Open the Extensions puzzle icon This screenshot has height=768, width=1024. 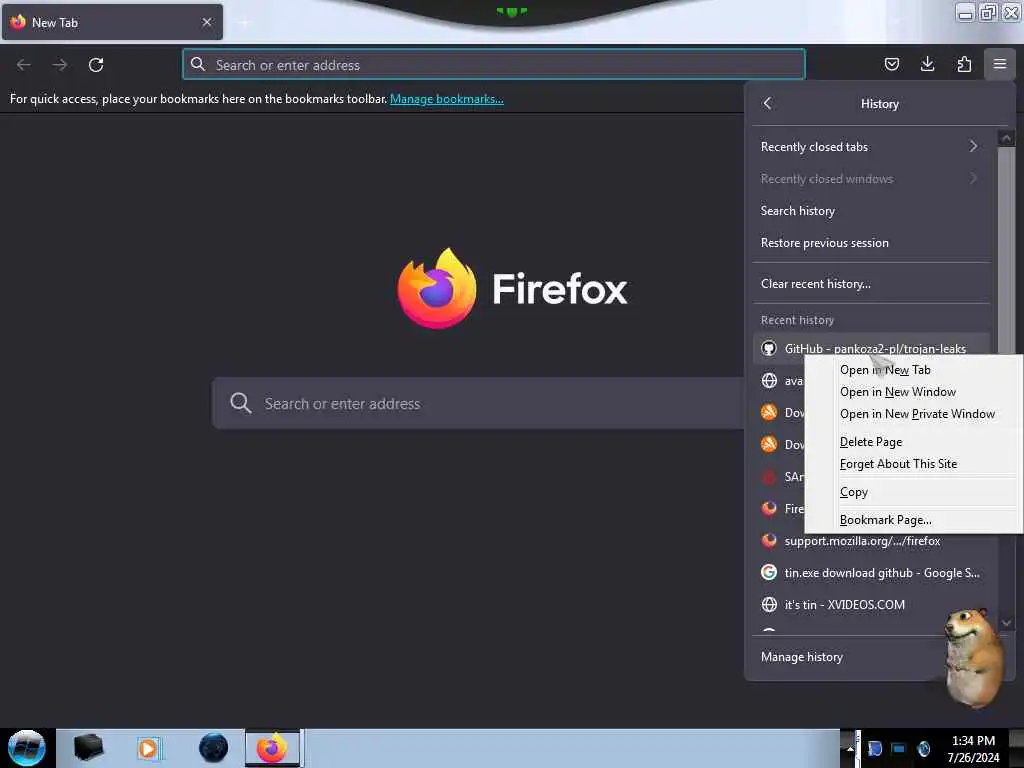pyautogui.click(x=964, y=64)
